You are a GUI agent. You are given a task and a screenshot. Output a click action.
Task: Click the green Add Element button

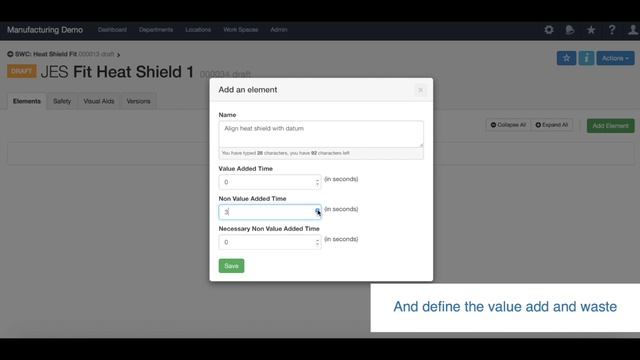coord(611,126)
